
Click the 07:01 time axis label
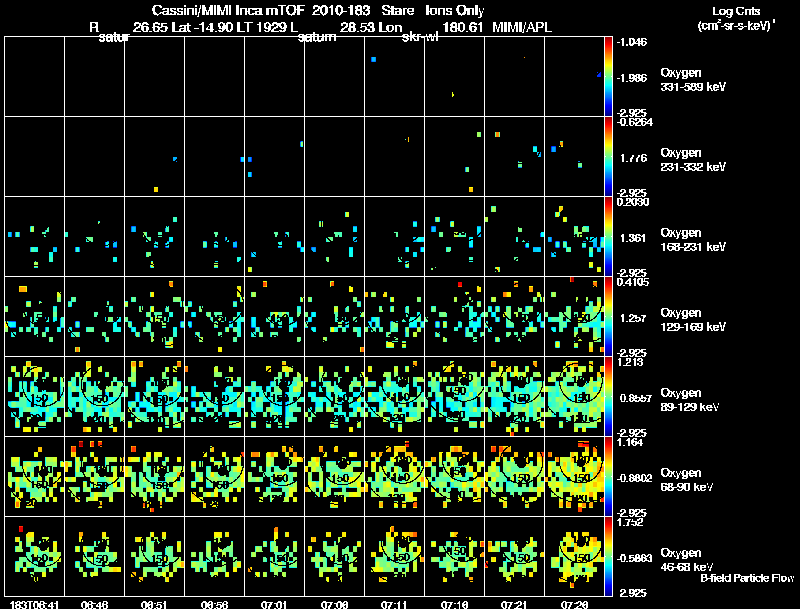coord(275,604)
